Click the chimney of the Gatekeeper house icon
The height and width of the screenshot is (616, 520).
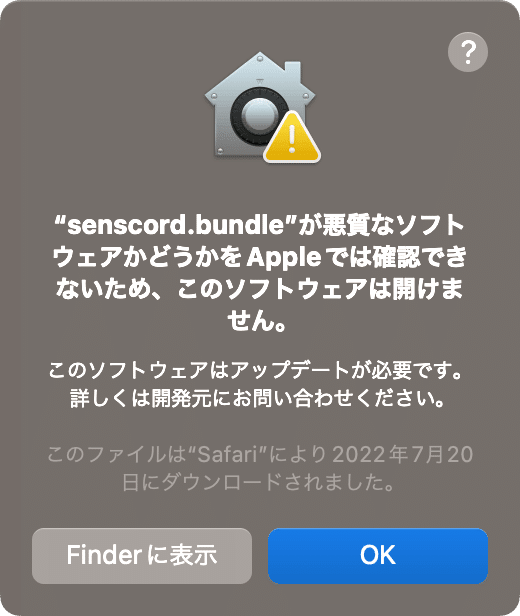click(x=293, y=72)
